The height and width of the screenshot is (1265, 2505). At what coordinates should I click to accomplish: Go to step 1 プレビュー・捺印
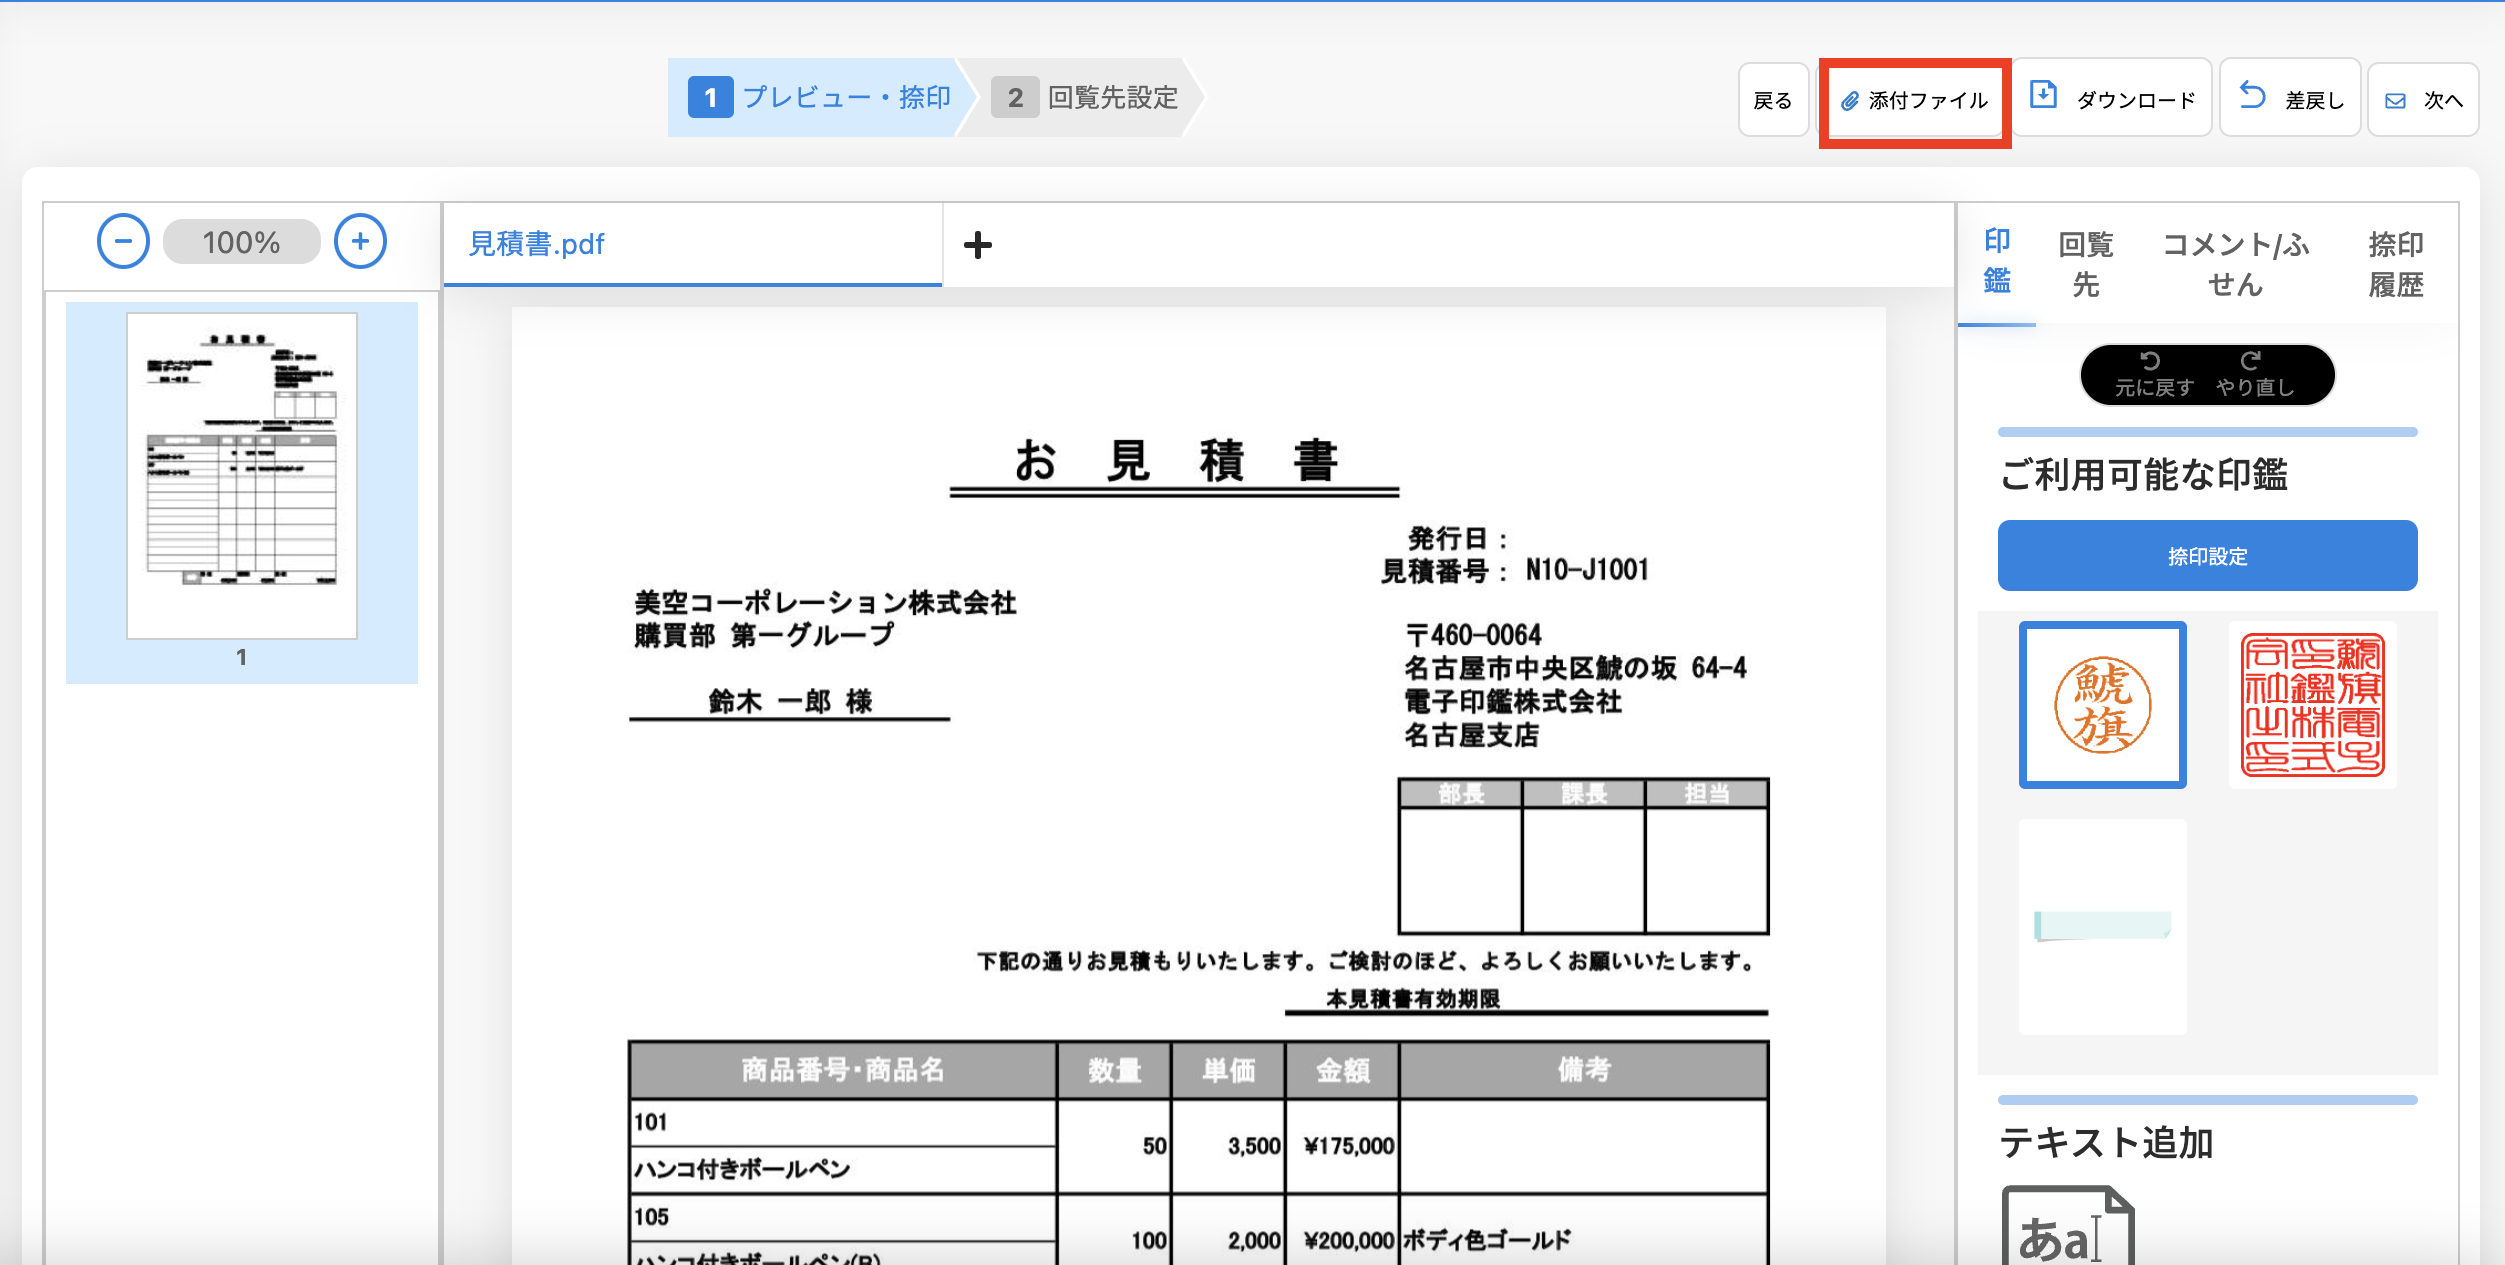tap(820, 97)
